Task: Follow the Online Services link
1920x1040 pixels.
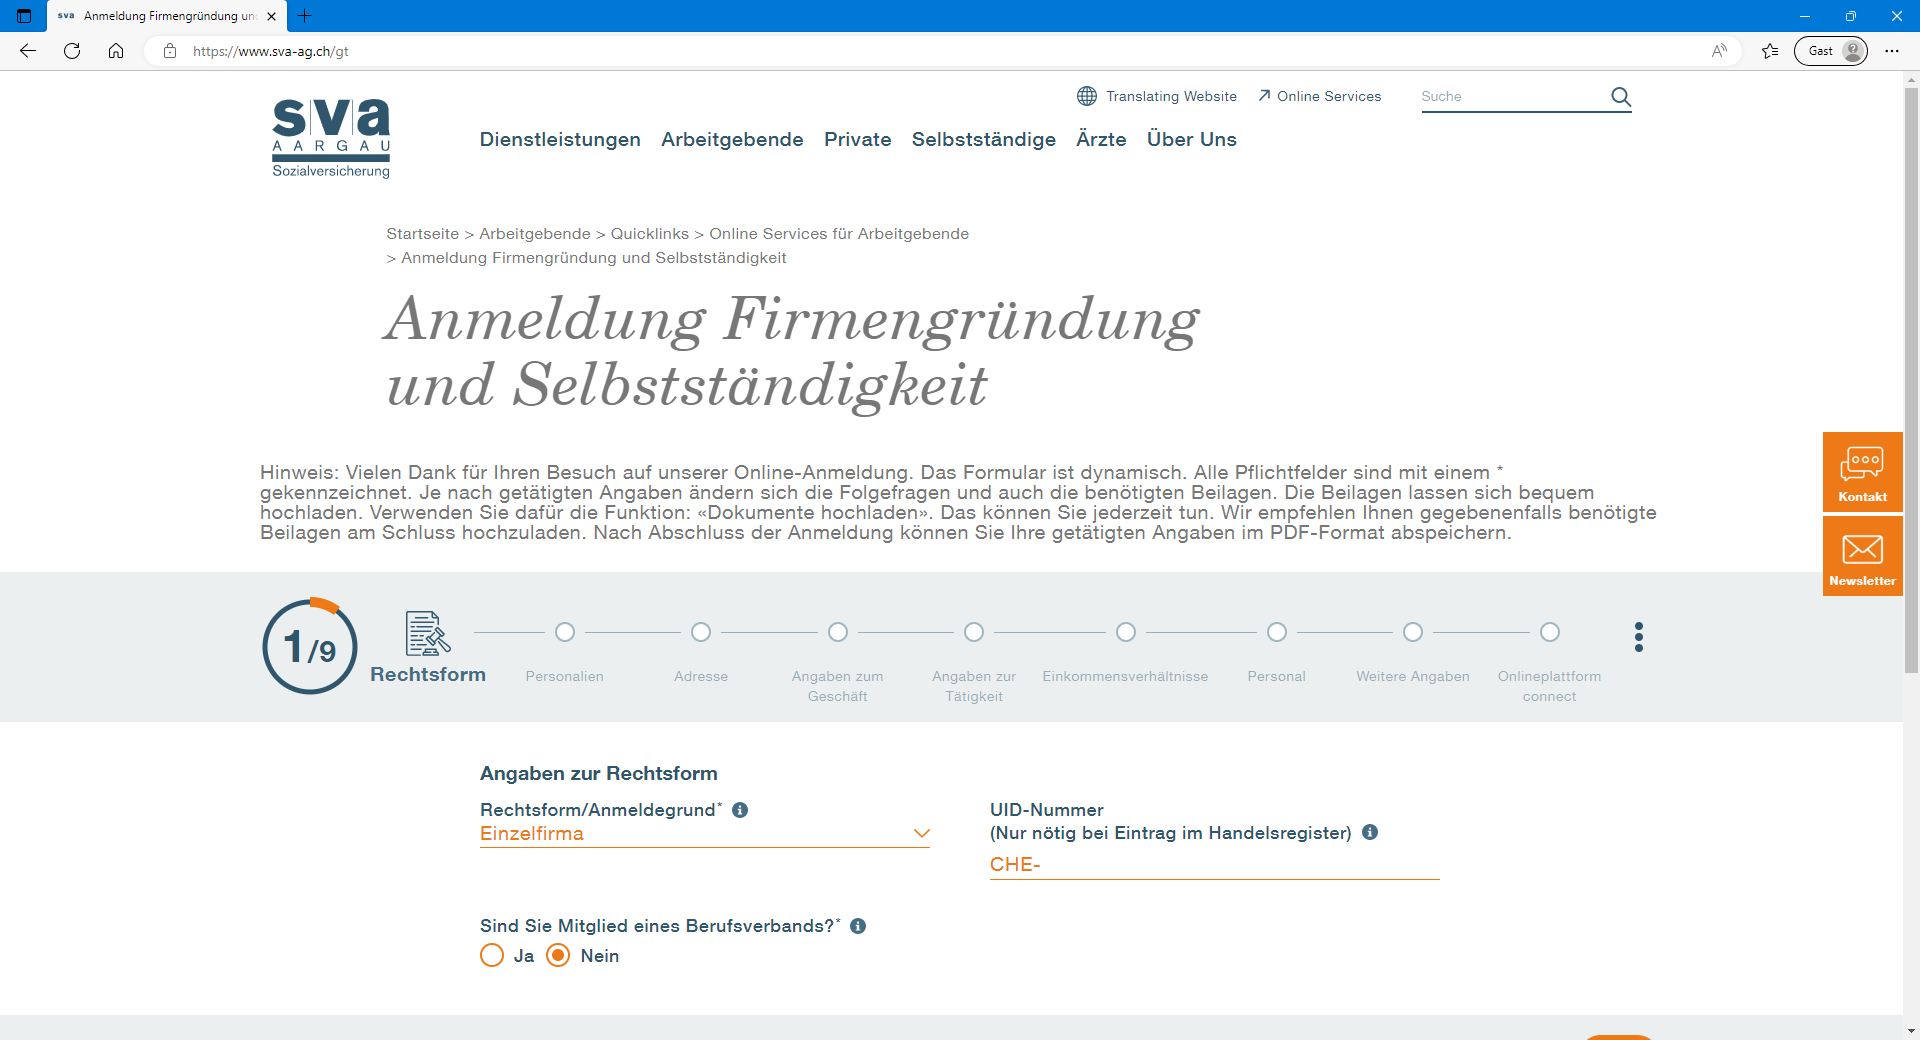Action: coord(1320,96)
